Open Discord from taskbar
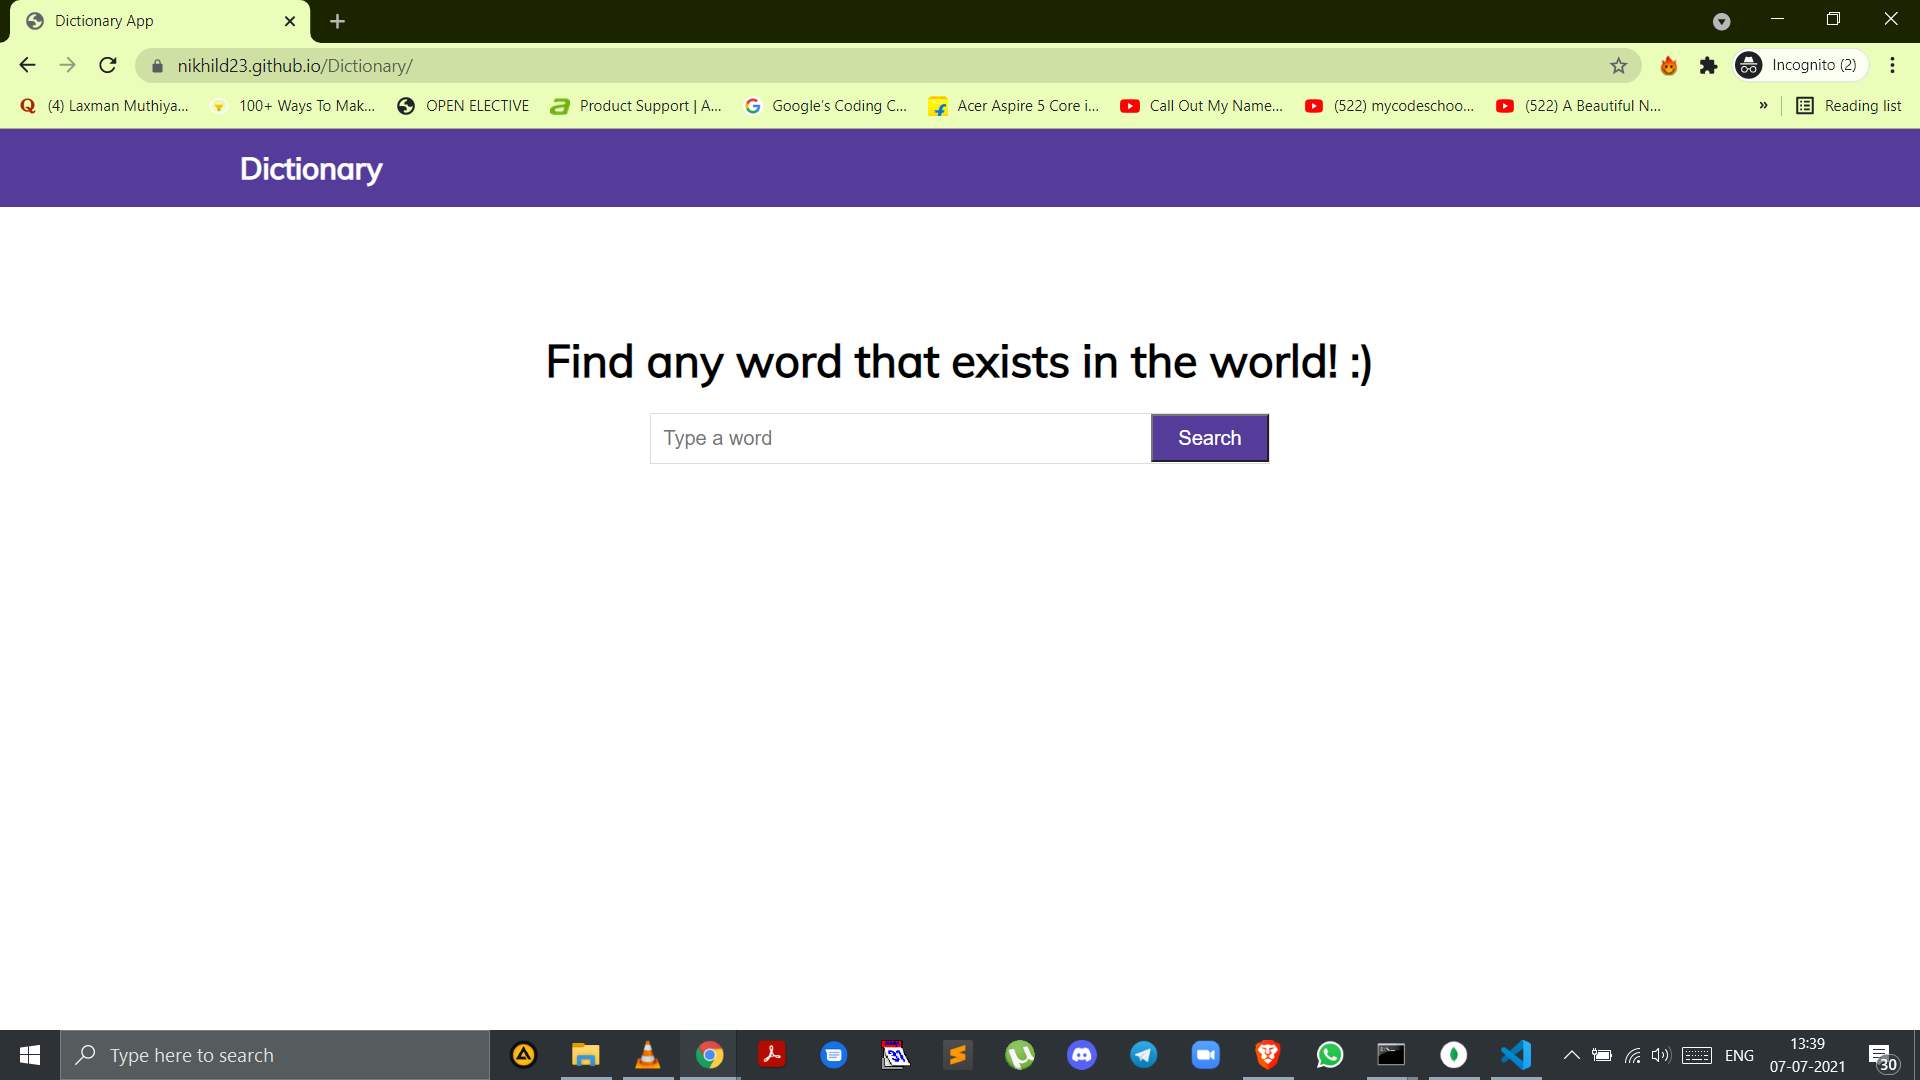The height and width of the screenshot is (1080, 1920). (x=1081, y=1055)
